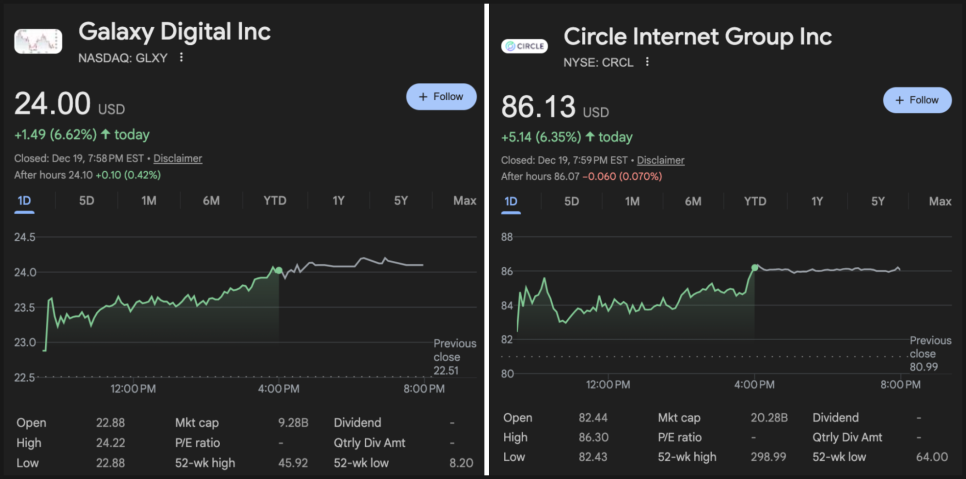Click the closing-price dot on Circle chart
966x479 pixels.
coord(755,267)
